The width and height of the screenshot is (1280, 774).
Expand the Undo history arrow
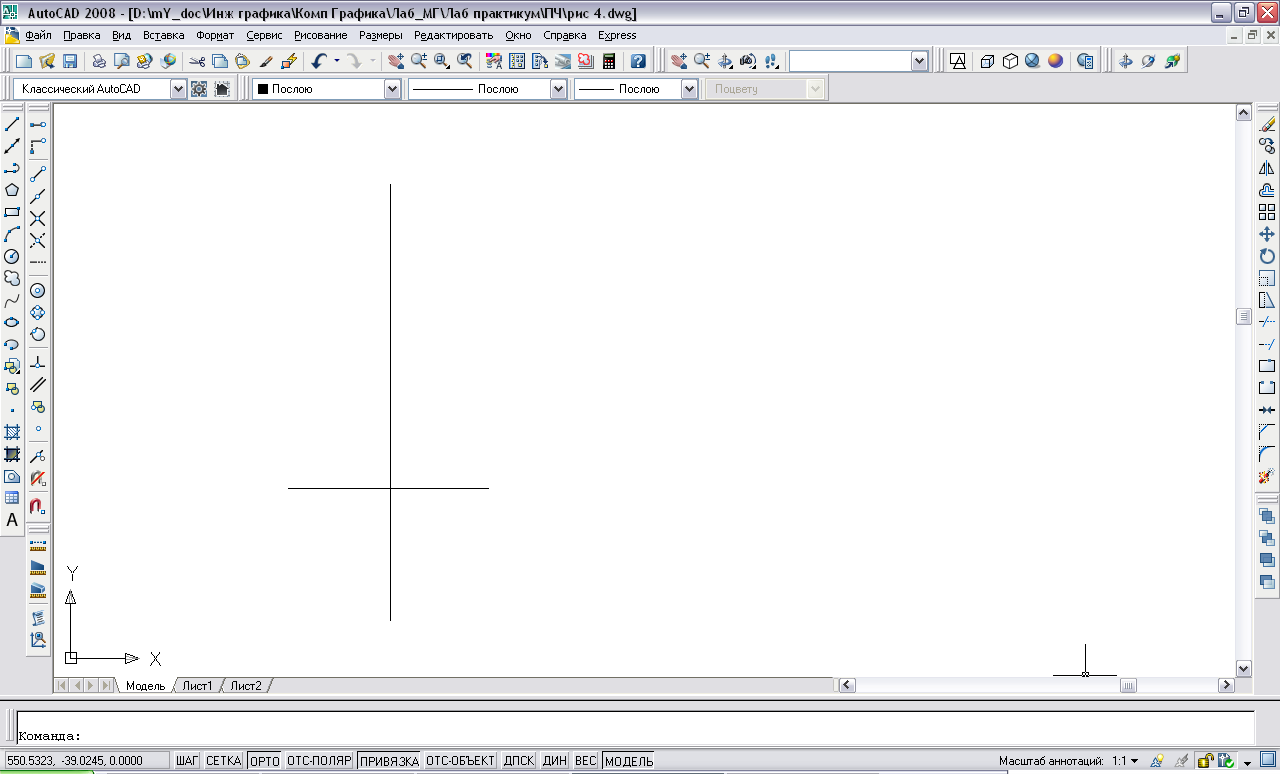[337, 61]
